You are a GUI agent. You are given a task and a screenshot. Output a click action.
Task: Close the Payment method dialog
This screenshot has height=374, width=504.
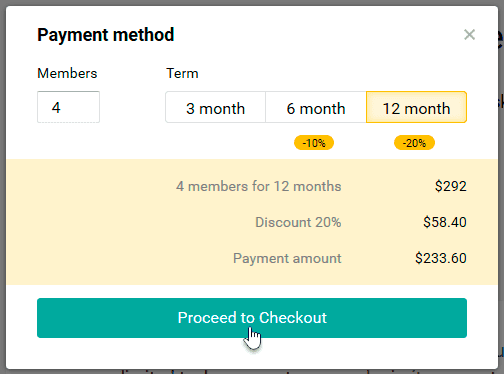click(x=469, y=35)
